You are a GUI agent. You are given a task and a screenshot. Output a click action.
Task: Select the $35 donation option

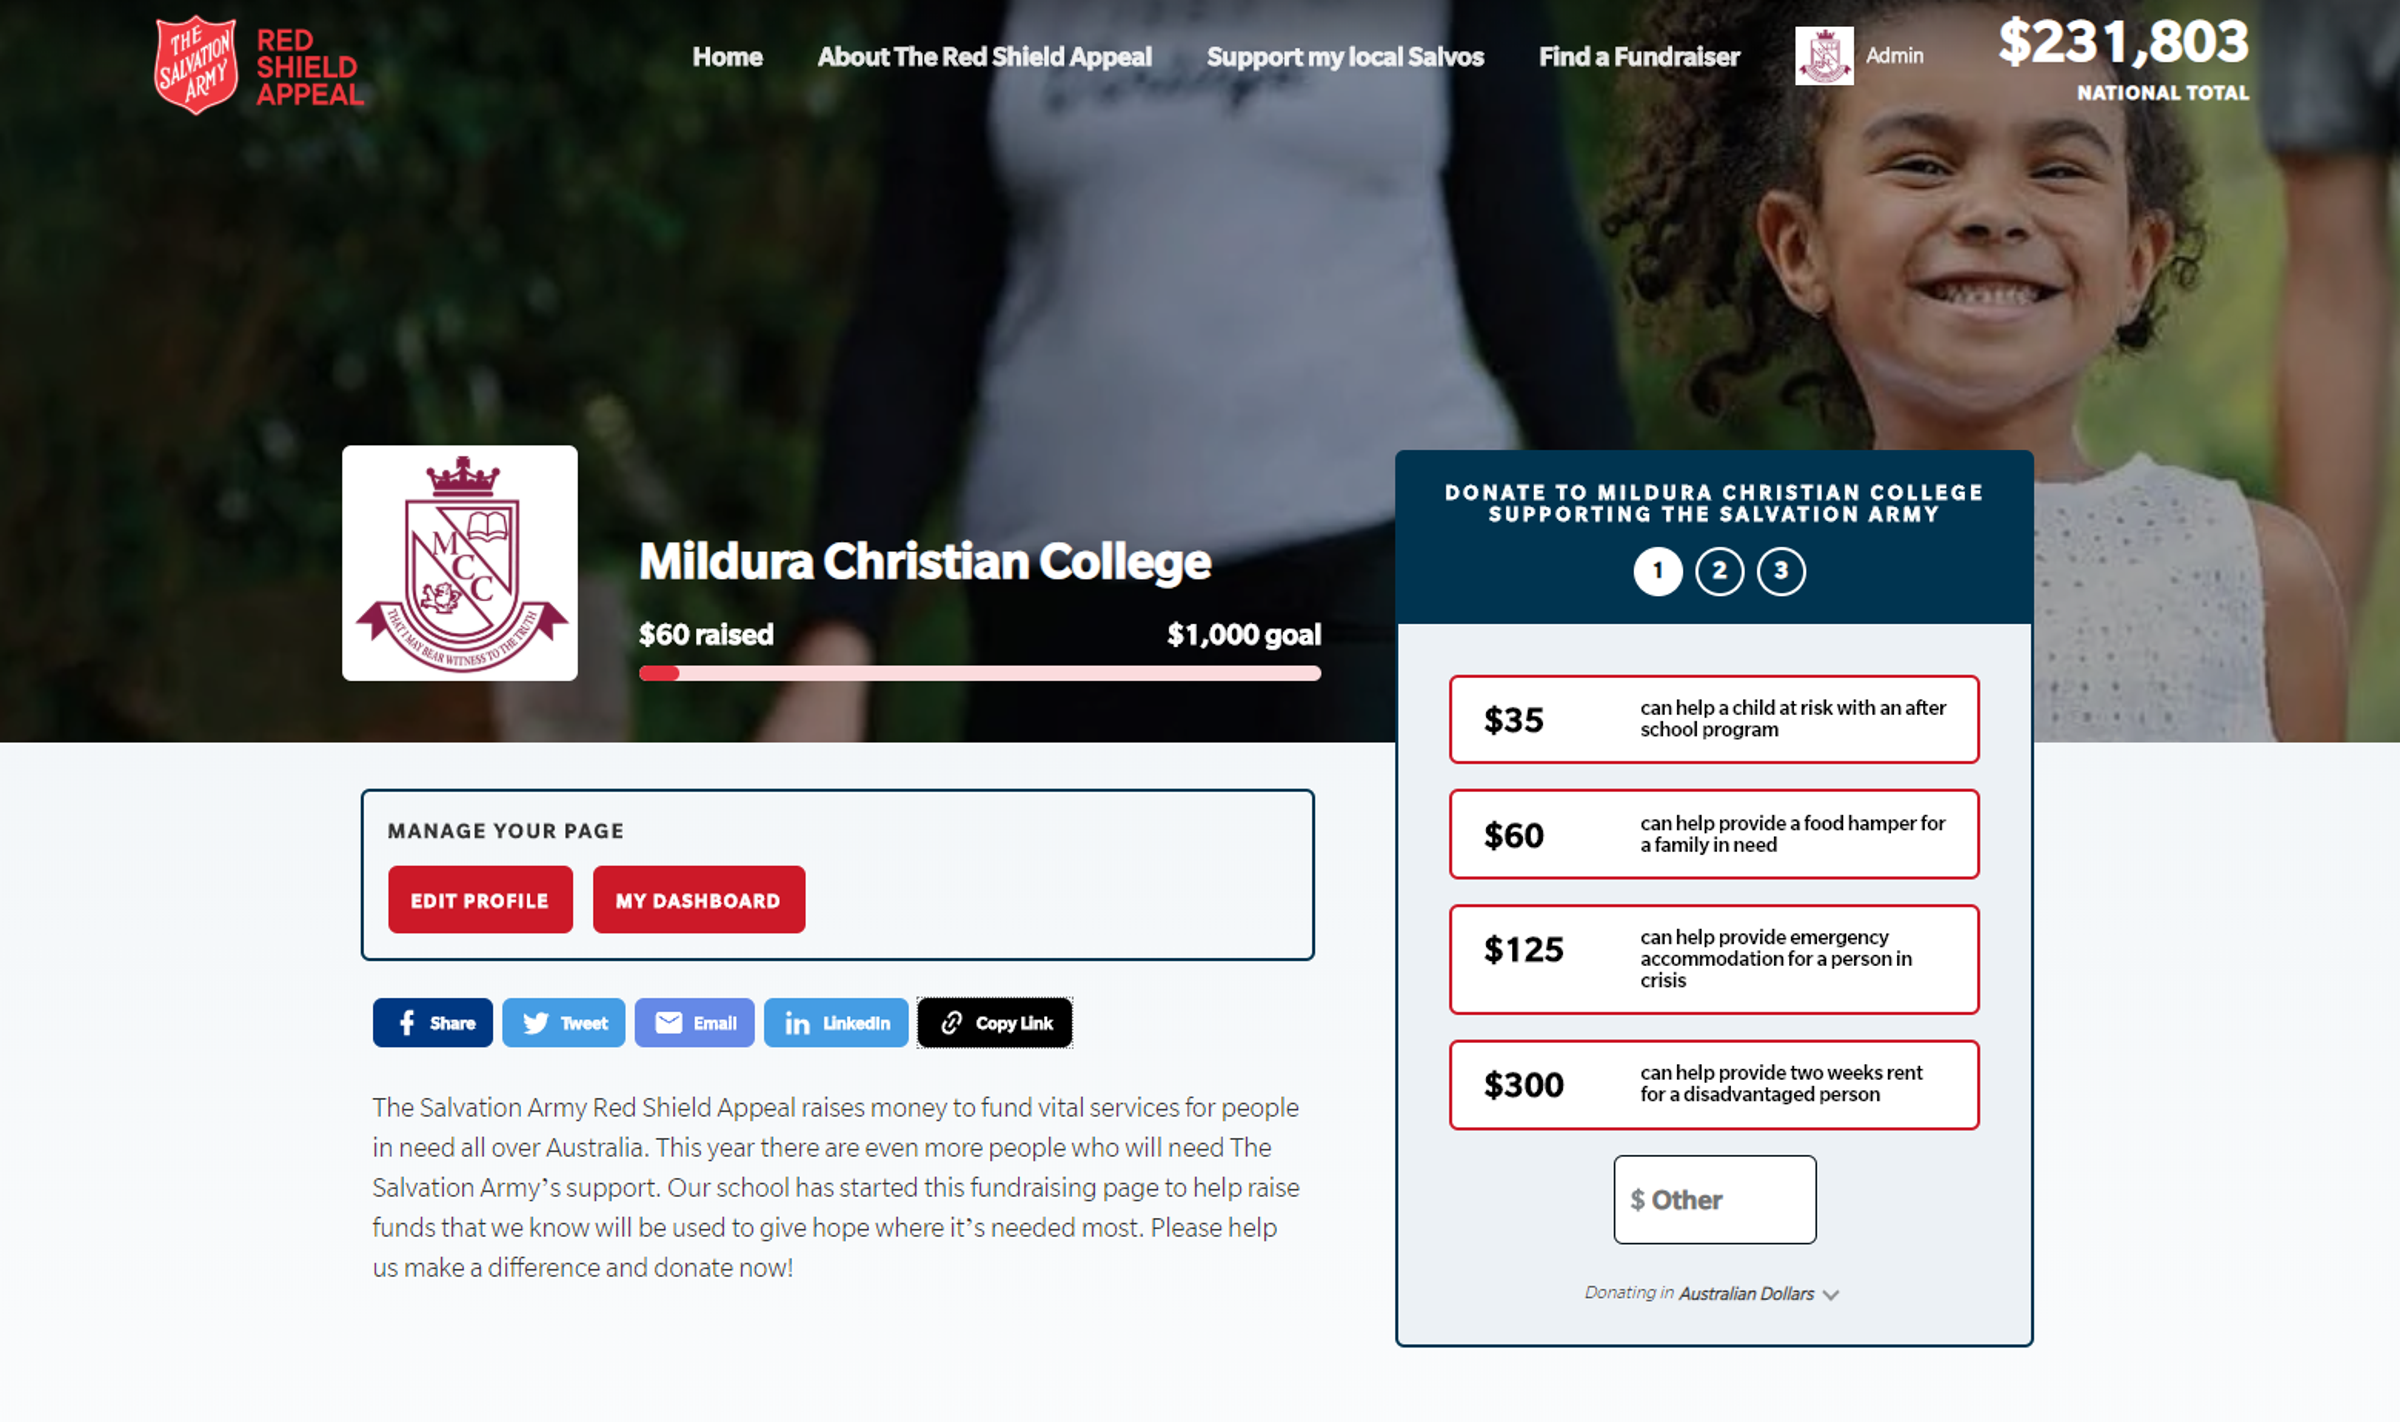click(1714, 719)
